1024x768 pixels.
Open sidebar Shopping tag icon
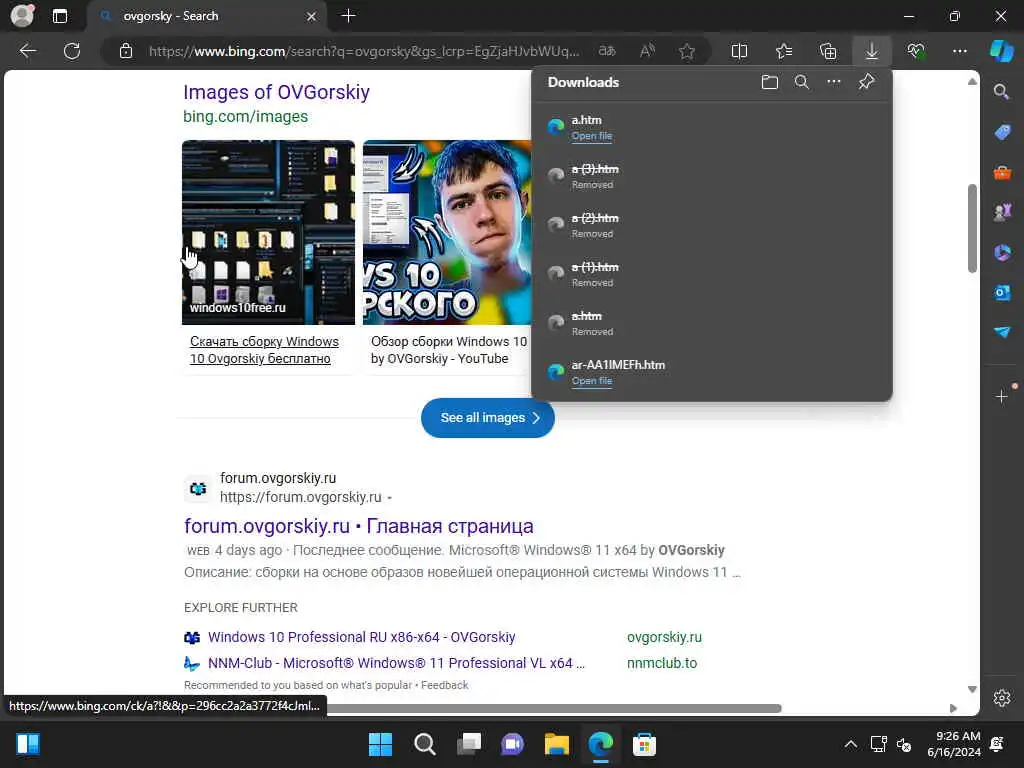1002,132
